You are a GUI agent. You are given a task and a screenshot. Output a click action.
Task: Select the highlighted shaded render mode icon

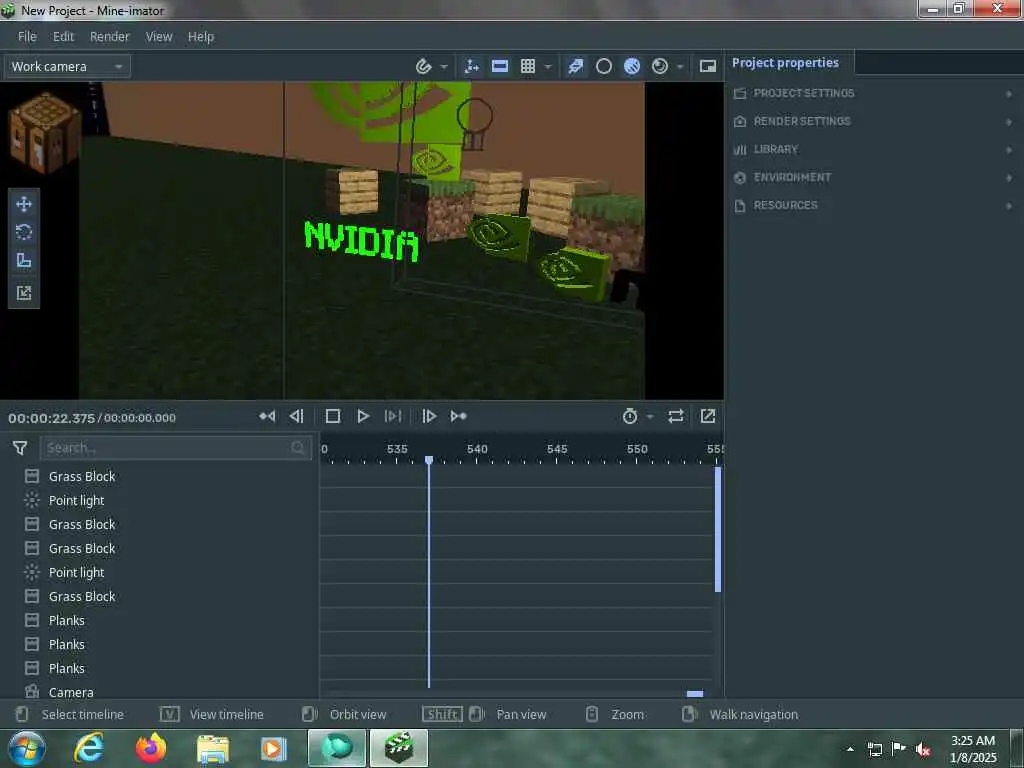click(632, 66)
